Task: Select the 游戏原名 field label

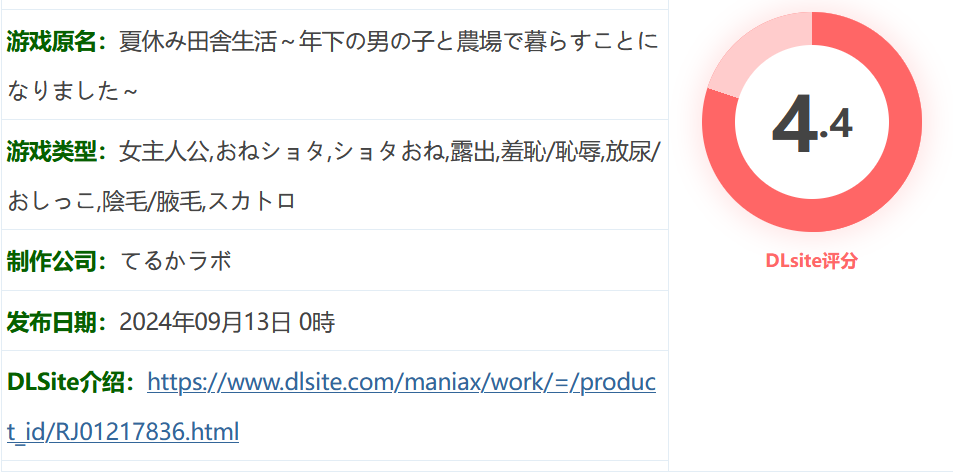Action: point(57,43)
